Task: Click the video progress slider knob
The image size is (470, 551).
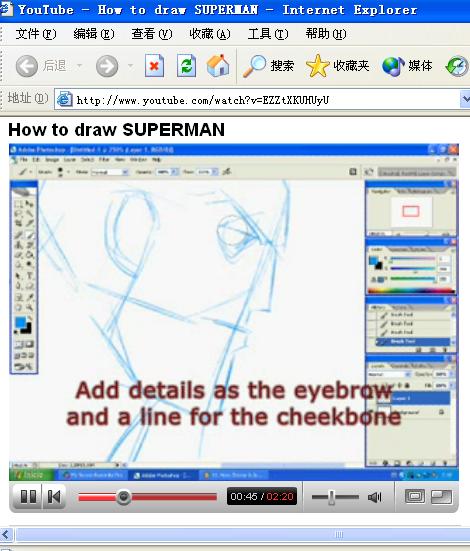Action: (123, 497)
